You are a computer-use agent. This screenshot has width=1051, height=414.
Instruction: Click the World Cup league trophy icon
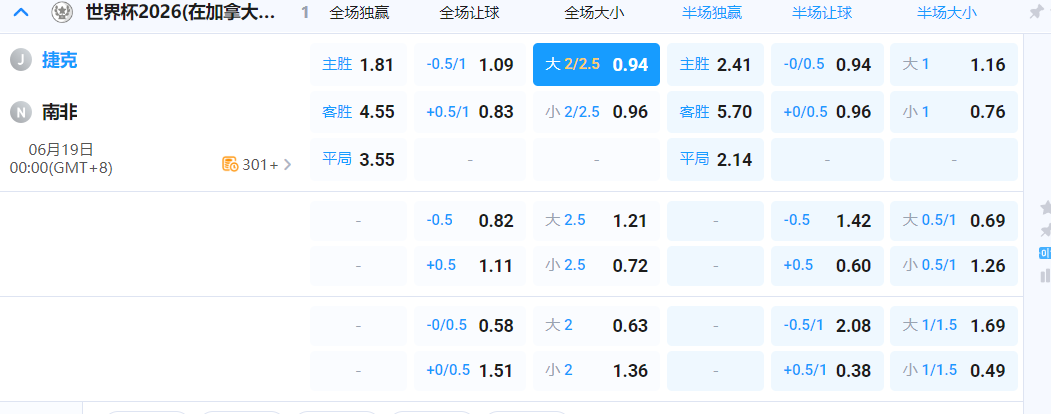pos(62,12)
